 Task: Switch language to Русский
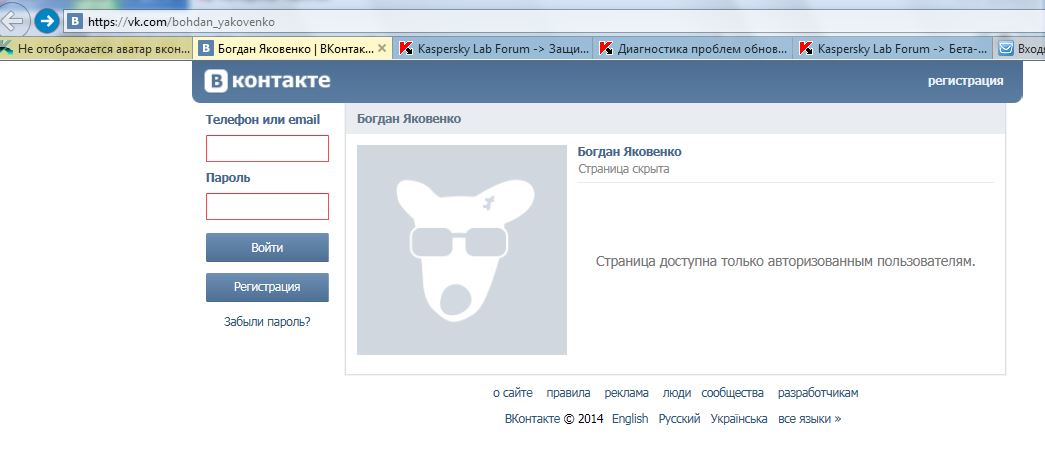[x=679, y=419]
